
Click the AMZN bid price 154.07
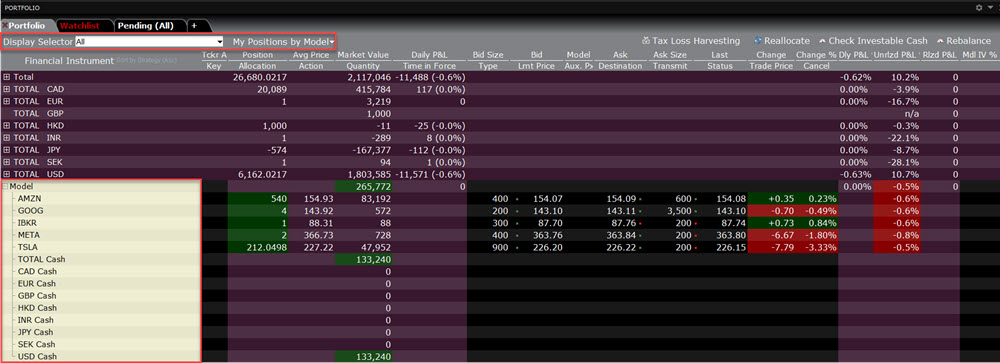(x=549, y=198)
